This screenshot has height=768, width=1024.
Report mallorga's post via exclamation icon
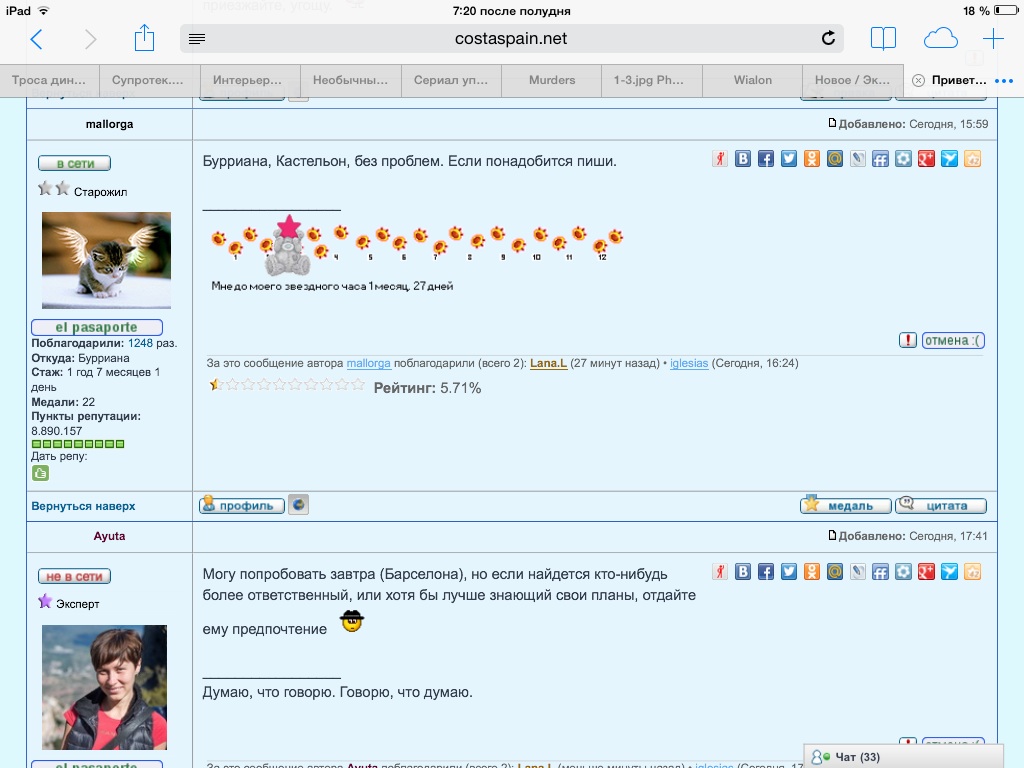coord(907,340)
